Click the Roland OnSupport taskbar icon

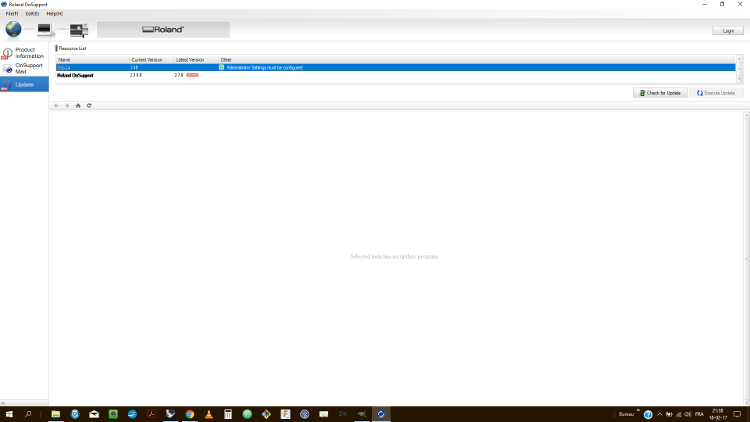point(381,414)
